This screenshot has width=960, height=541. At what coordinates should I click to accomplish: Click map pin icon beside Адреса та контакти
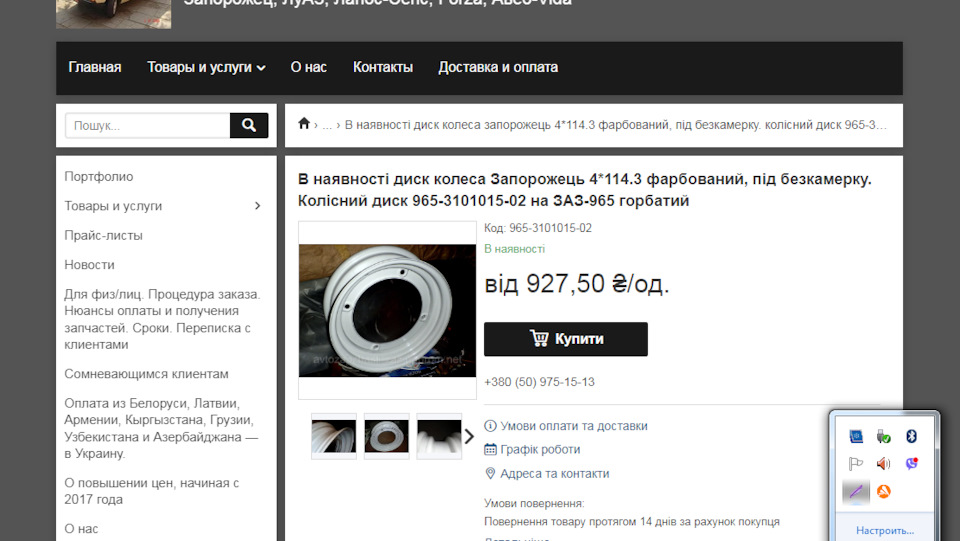click(490, 473)
